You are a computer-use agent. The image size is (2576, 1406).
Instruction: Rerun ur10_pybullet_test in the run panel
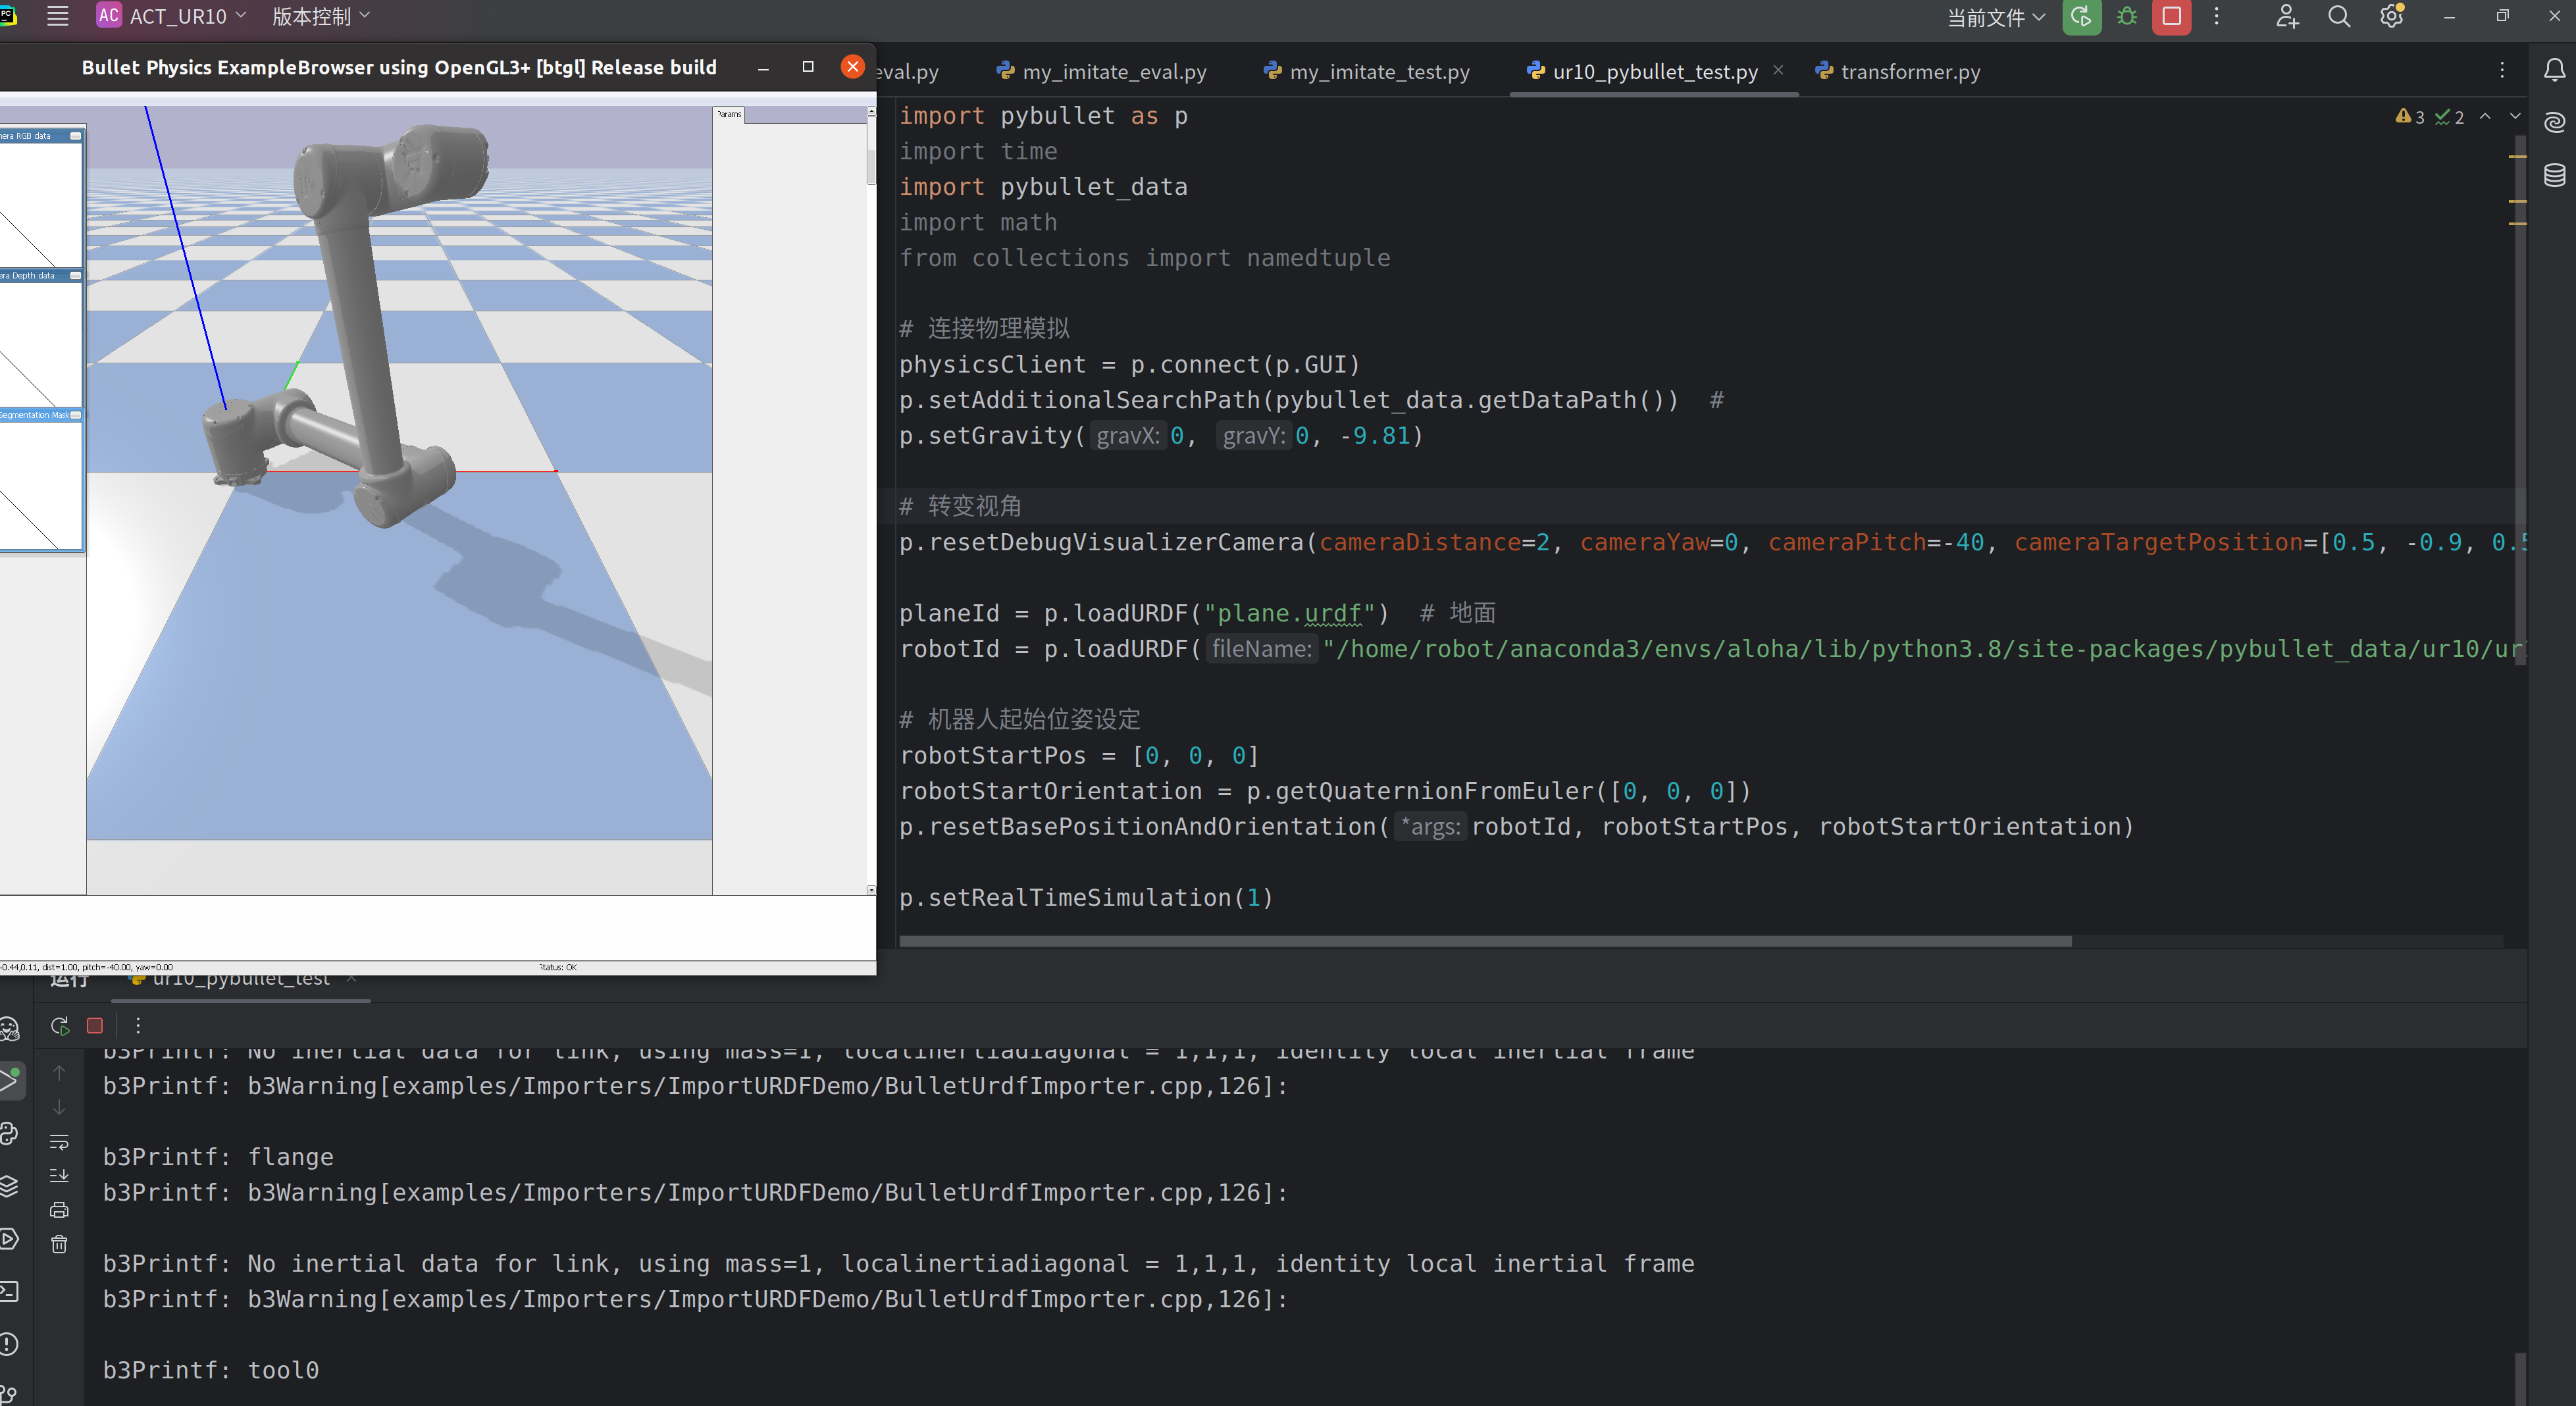pyautogui.click(x=59, y=1025)
